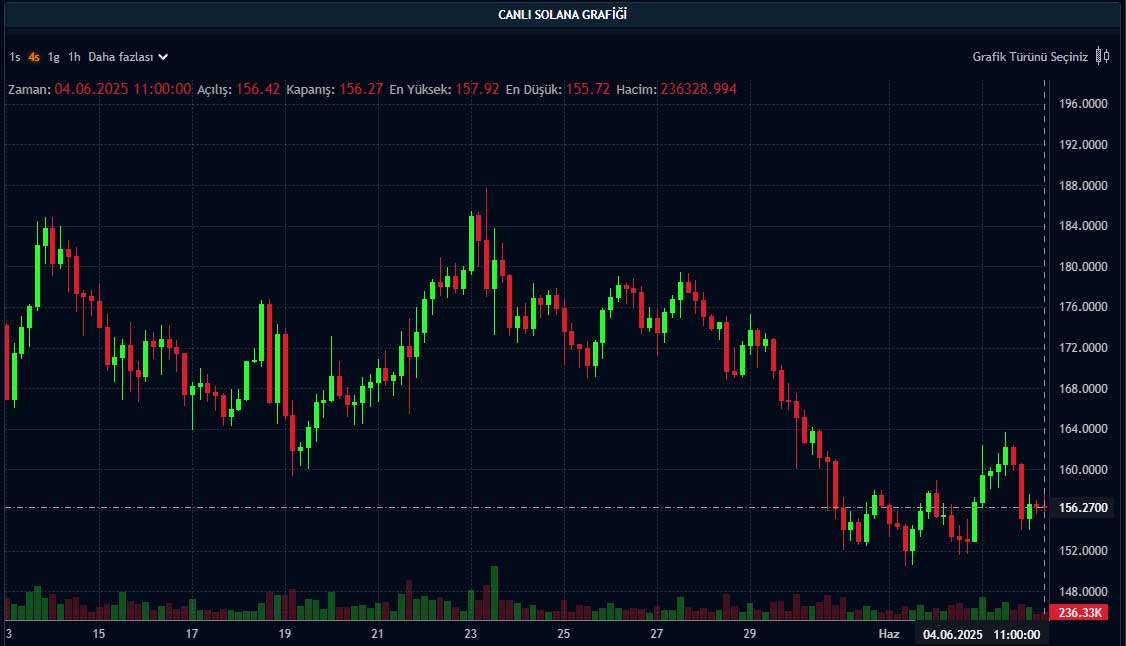
Task: Click date label 27 on the time axis
Action: 656,634
